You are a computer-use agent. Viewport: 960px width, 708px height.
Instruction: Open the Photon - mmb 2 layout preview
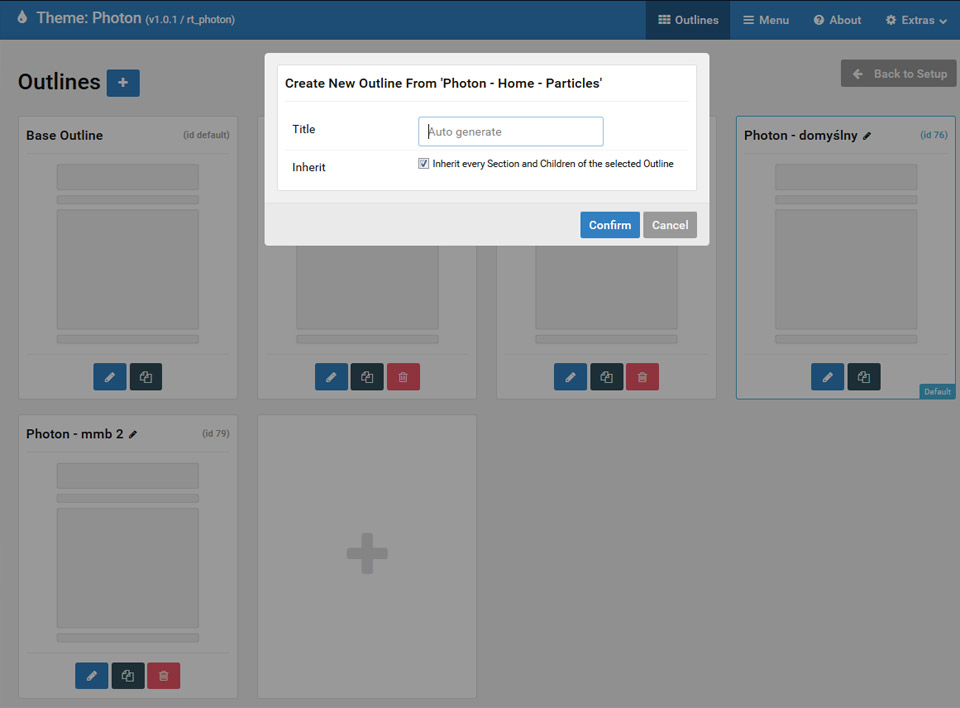click(128, 552)
